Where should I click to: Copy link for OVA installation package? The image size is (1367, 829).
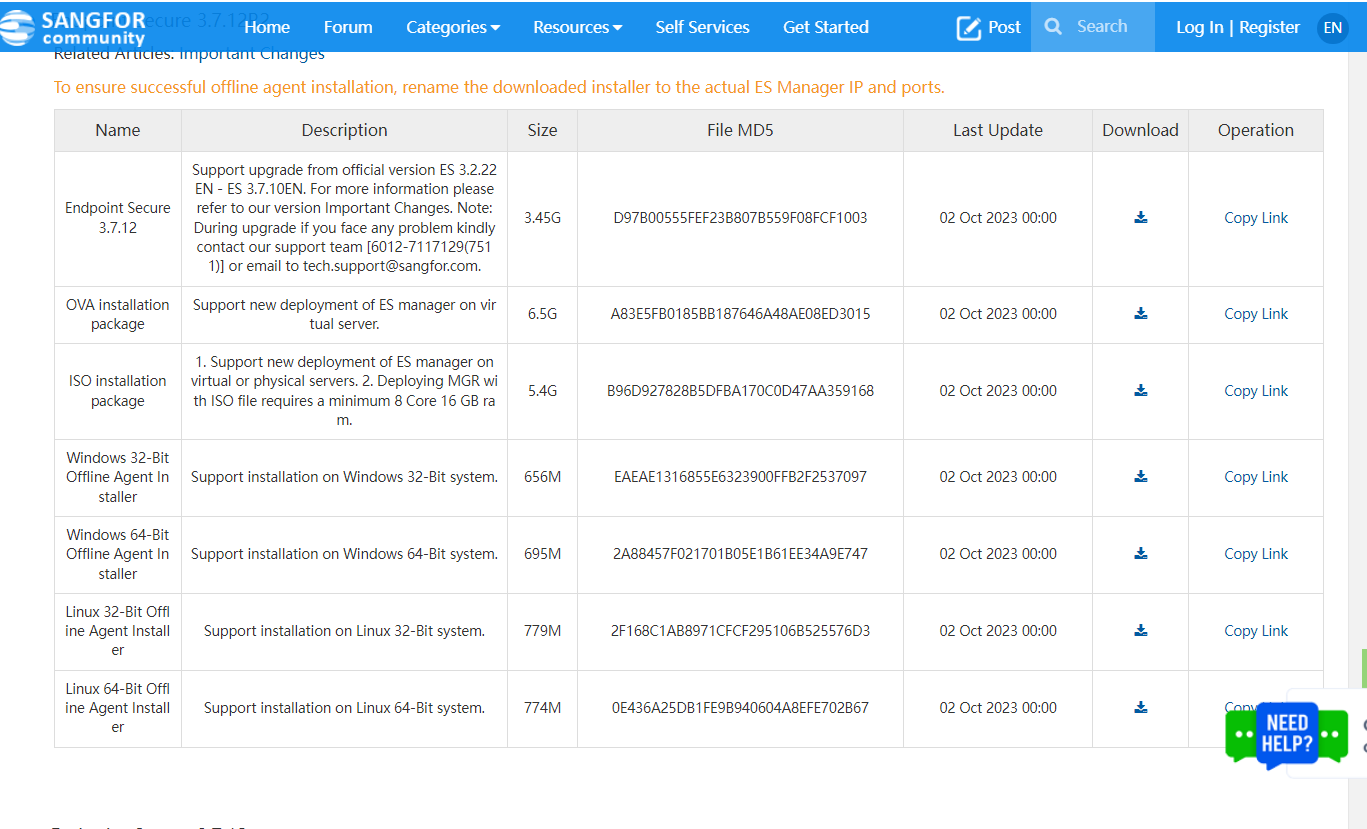pos(1255,314)
